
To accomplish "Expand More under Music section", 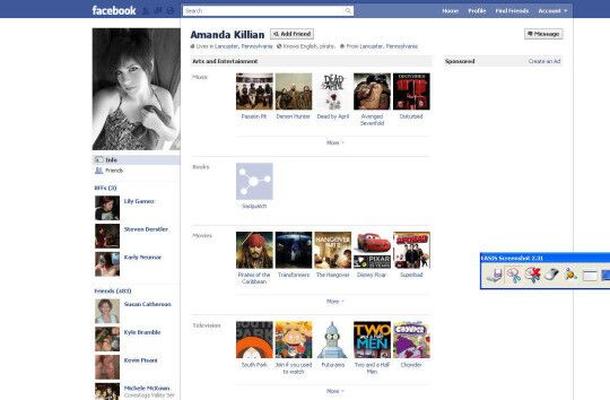I will [x=335, y=143].
